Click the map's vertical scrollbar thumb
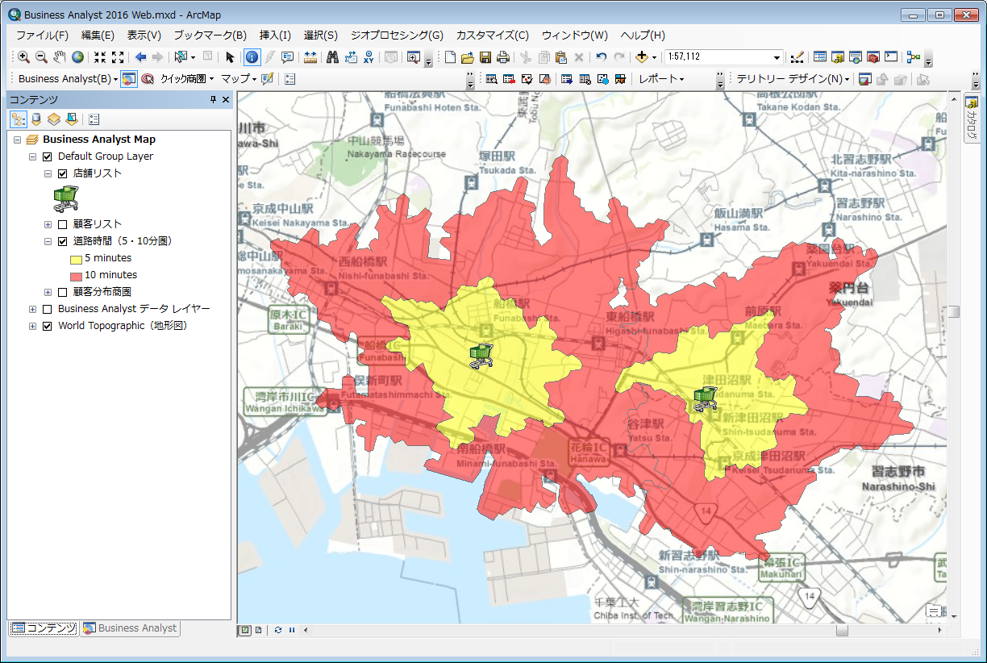The image size is (987, 663). click(954, 312)
